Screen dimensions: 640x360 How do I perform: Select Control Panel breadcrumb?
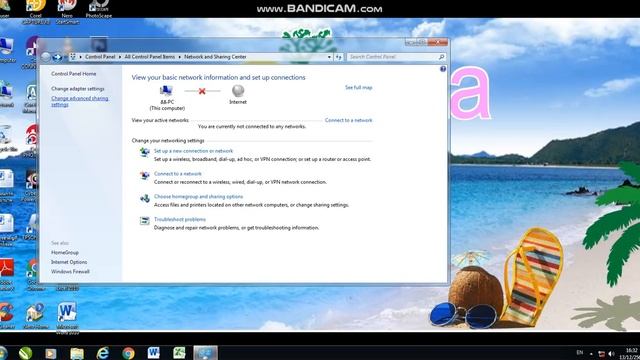(x=100, y=57)
